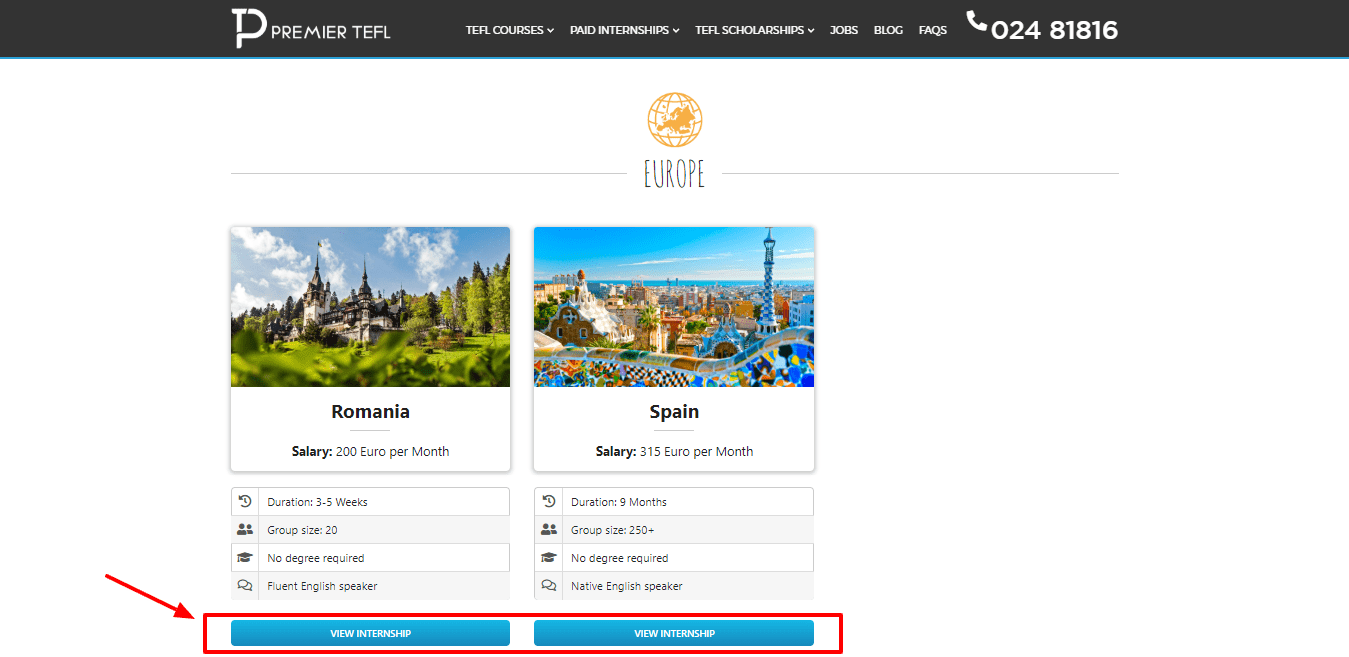Click the group size icon on Romania card
This screenshot has width=1349, height=657.
(x=246, y=529)
